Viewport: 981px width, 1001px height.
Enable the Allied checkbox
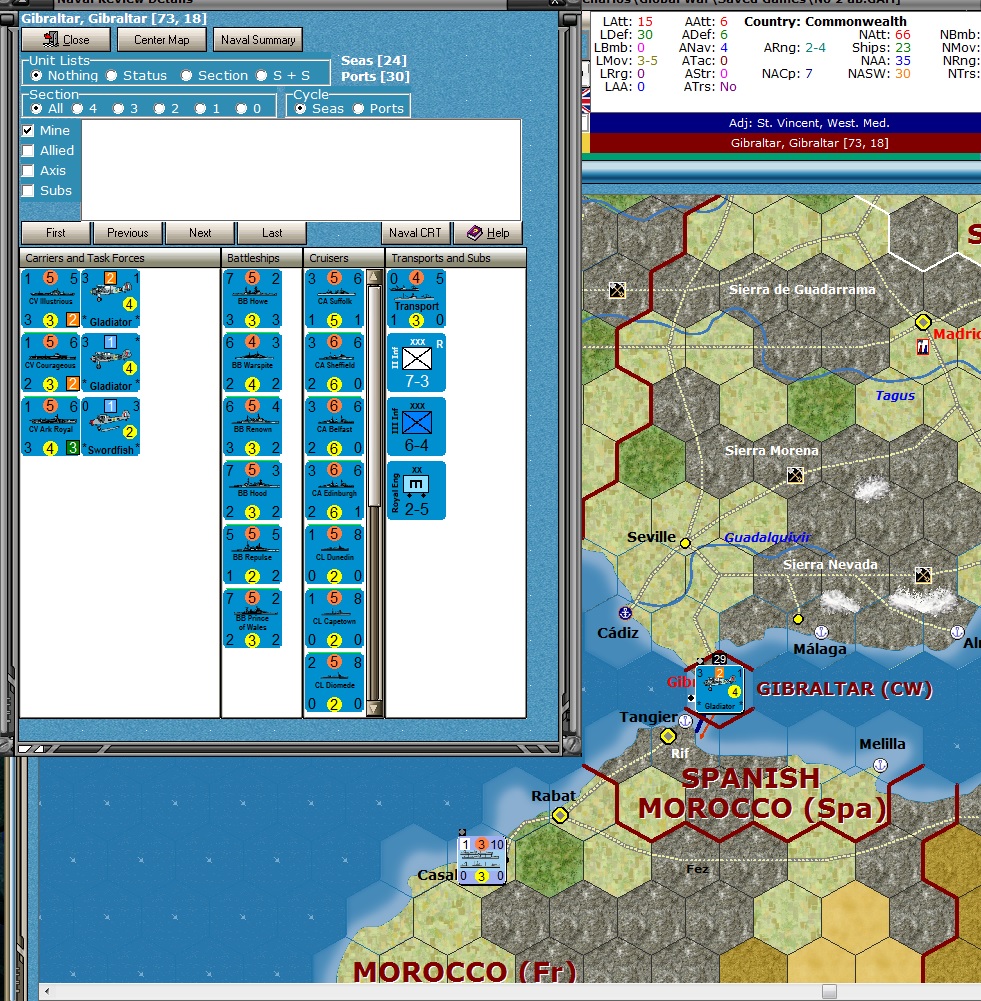pos(28,151)
